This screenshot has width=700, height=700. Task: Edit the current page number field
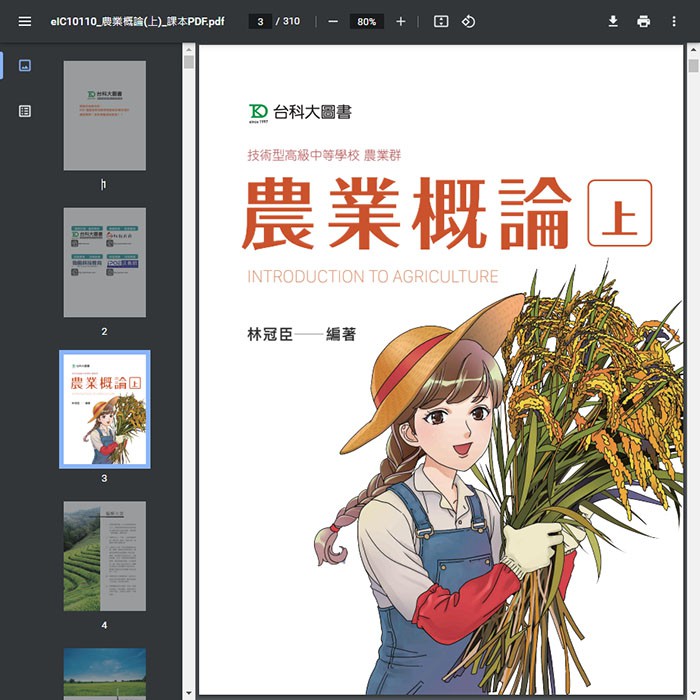(260, 21)
